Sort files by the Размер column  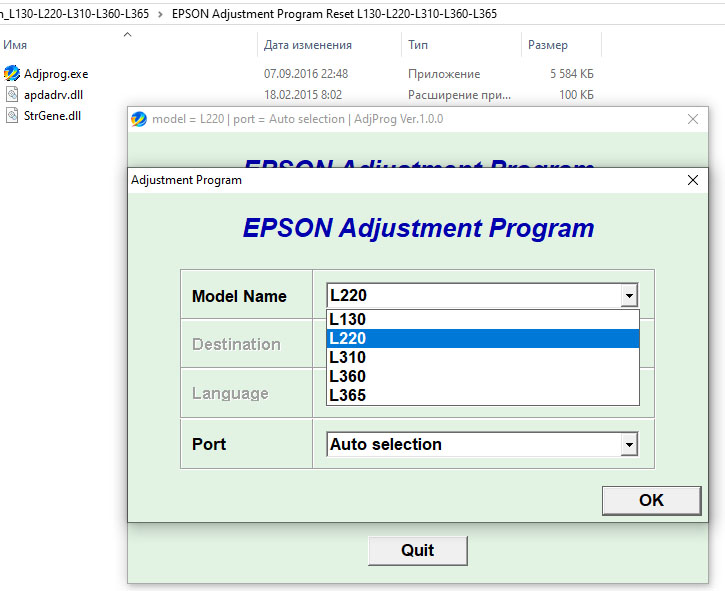pos(547,45)
